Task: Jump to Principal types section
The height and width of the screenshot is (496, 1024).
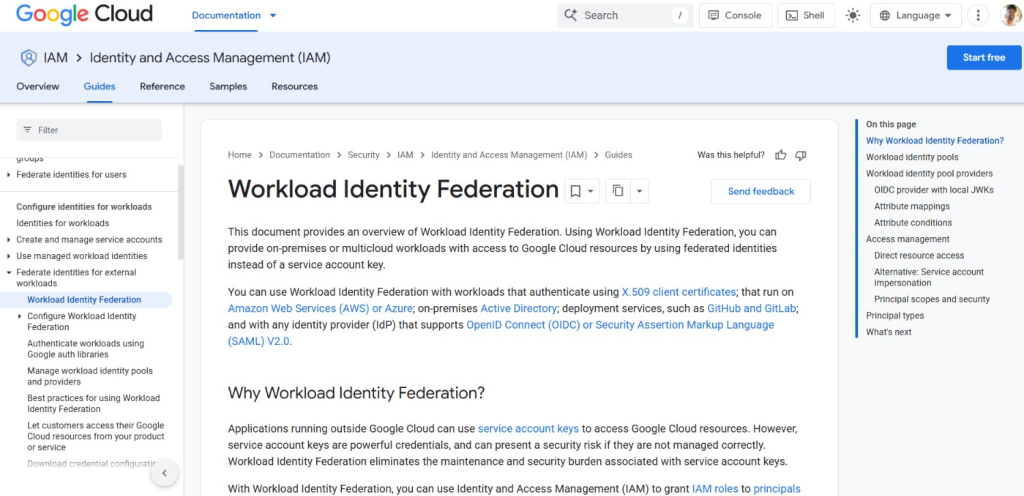Action: point(895,315)
